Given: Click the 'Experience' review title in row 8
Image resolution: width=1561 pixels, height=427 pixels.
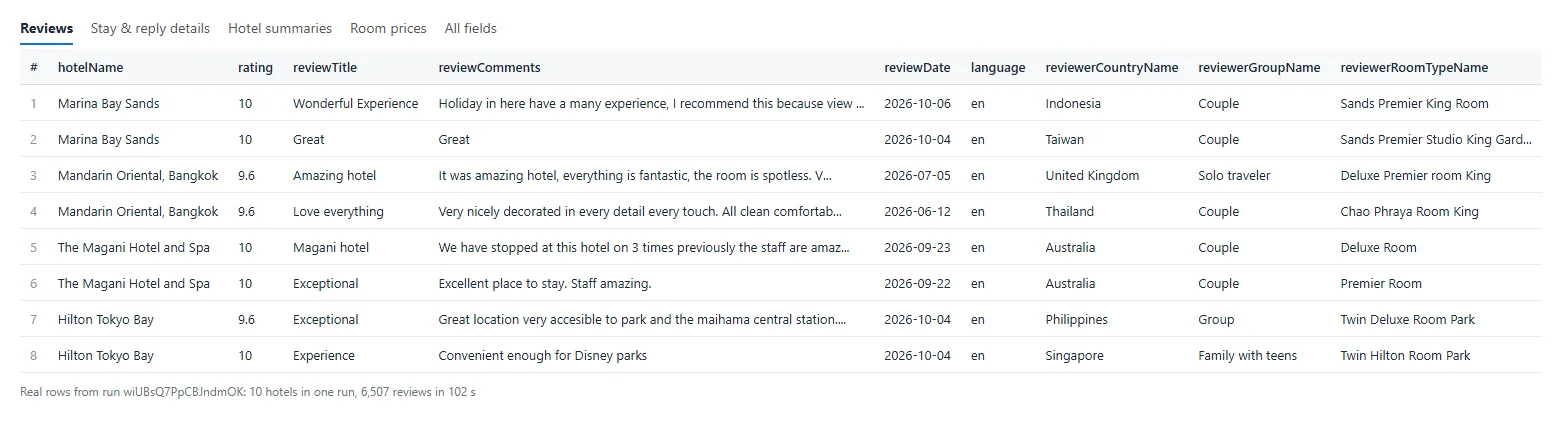Looking at the screenshot, I should coord(324,356).
